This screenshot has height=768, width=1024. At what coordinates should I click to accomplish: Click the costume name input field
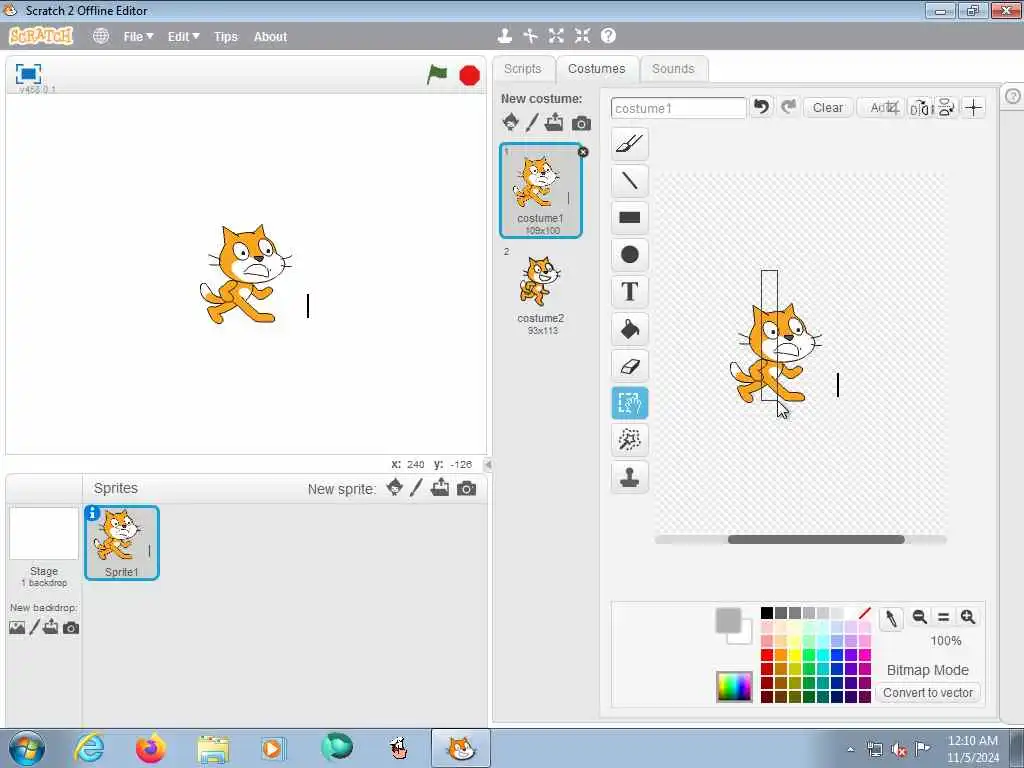click(x=679, y=108)
